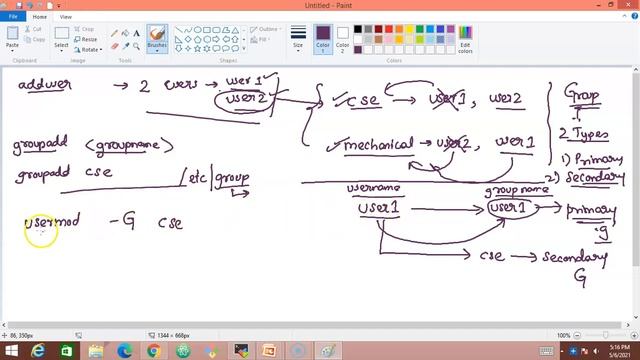Pick the black color swatch

pos(358,29)
